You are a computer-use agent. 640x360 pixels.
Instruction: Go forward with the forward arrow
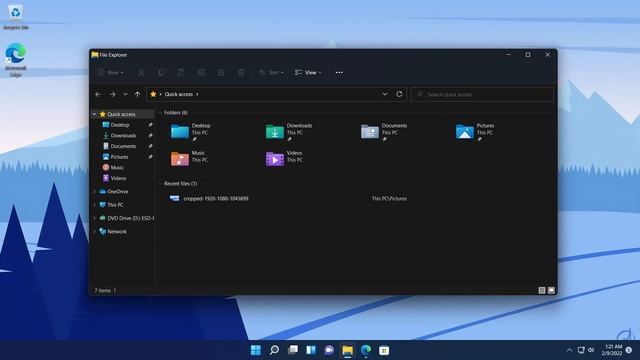tap(112, 94)
